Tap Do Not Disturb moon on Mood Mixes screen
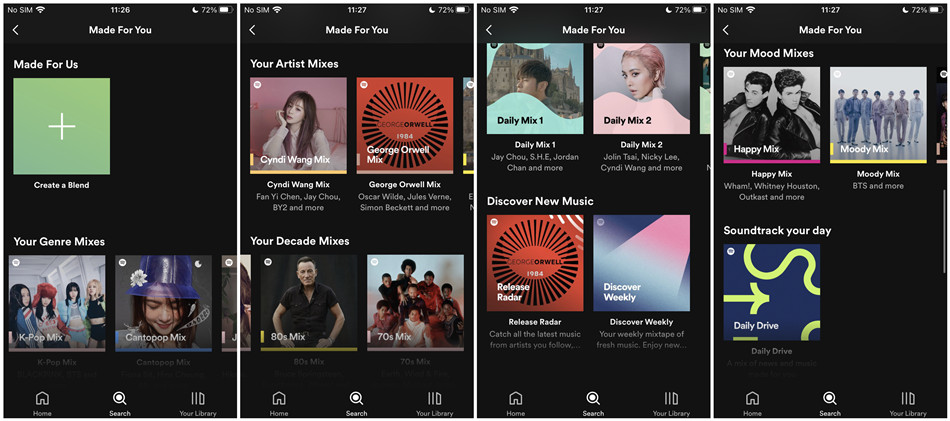The image size is (950, 421). point(904,10)
